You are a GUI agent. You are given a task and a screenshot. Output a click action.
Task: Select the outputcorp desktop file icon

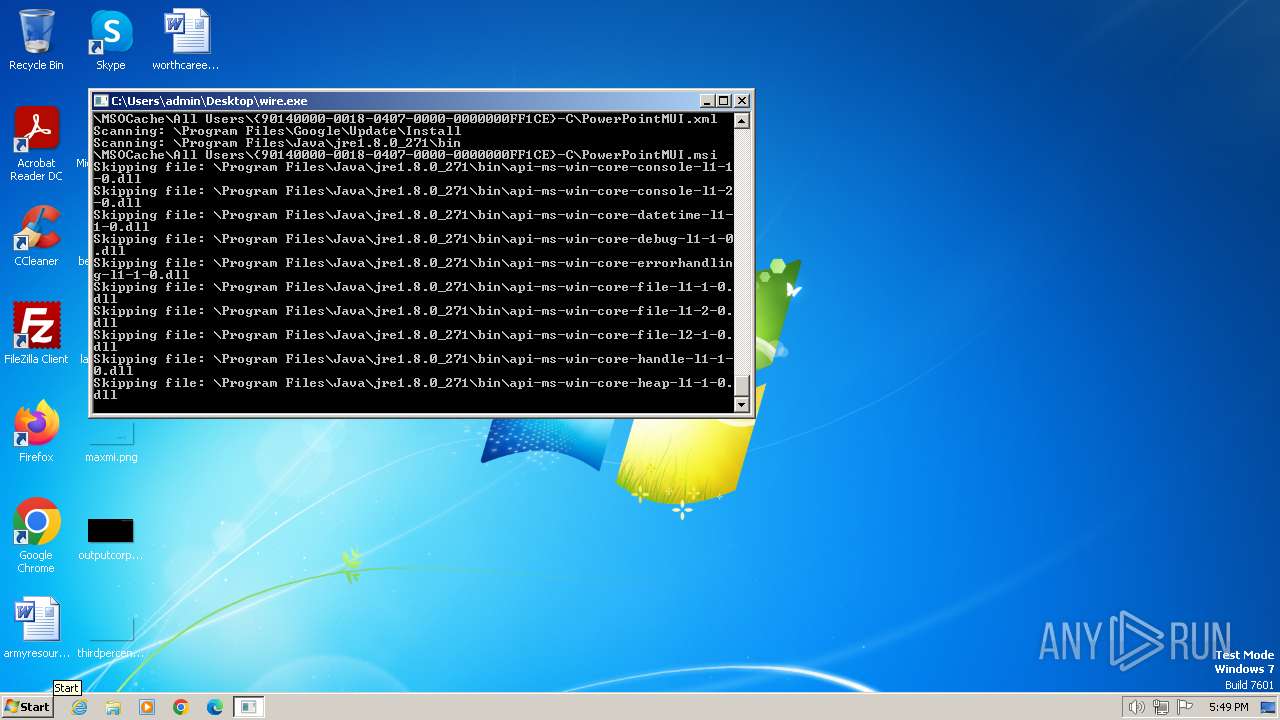110,539
